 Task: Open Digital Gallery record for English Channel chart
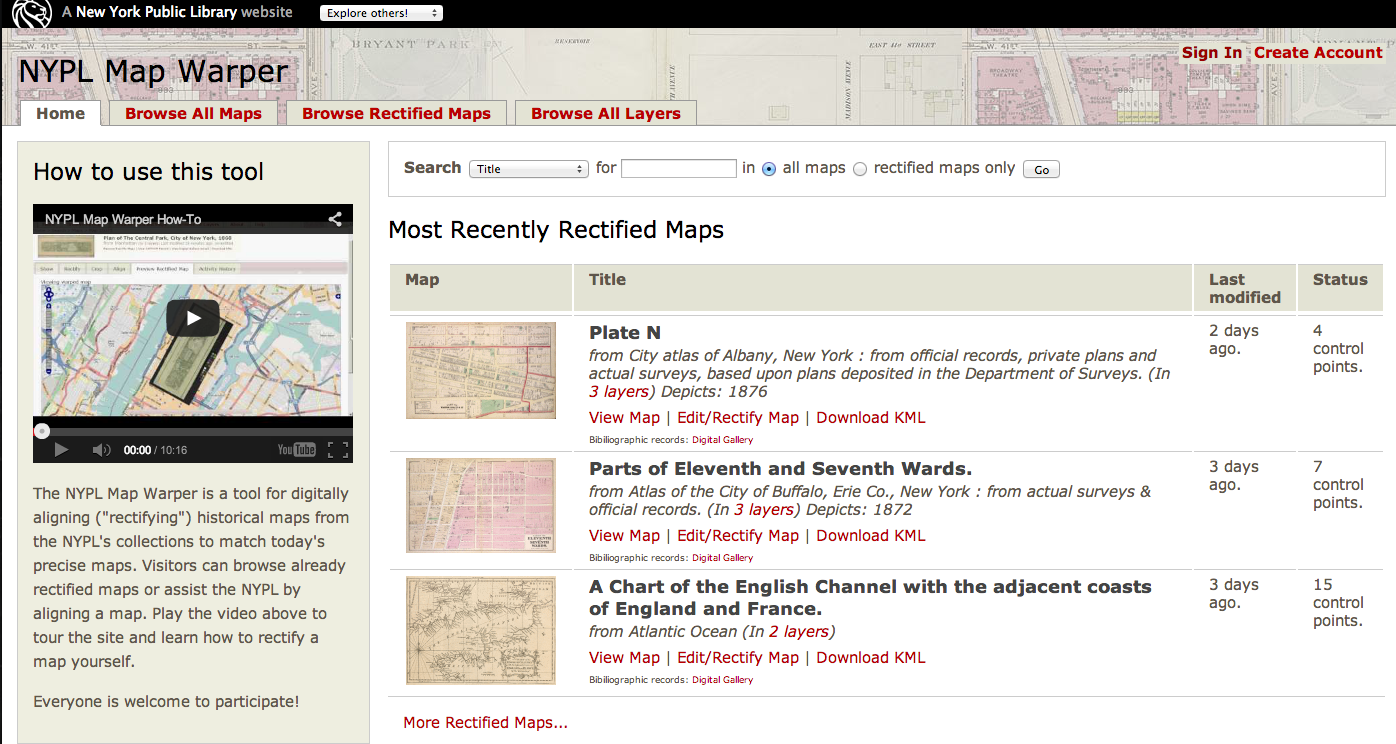coord(722,680)
